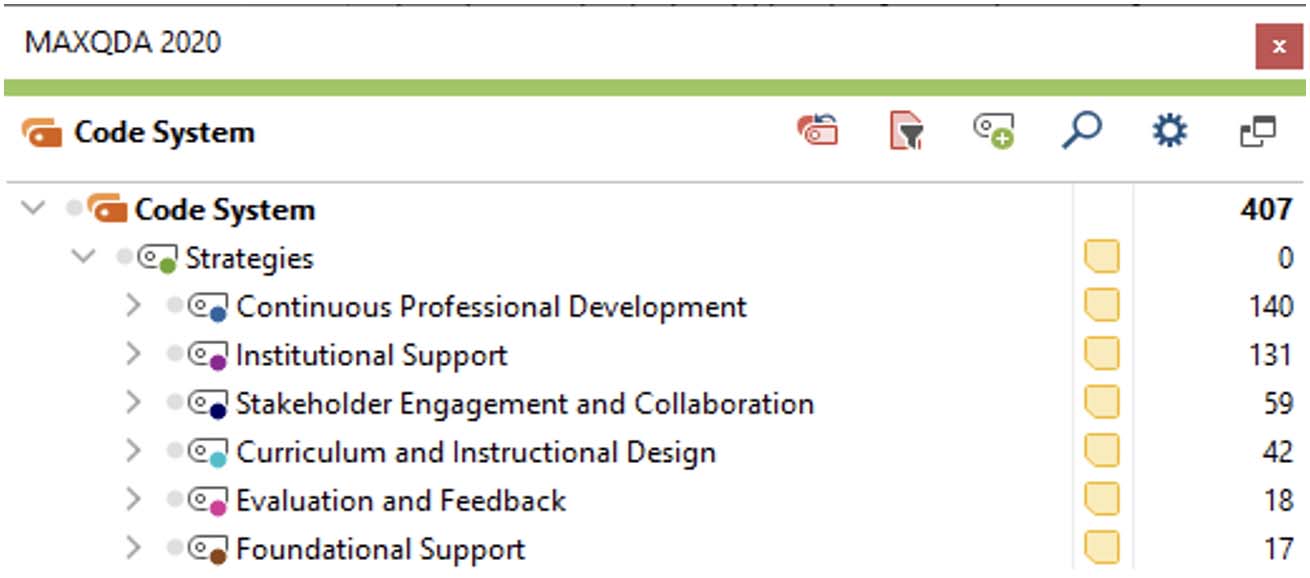Screen dimensions: 1310x578
Task: Click the frequency count 140 for Continuous Professional Development
Action: (1271, 306)
